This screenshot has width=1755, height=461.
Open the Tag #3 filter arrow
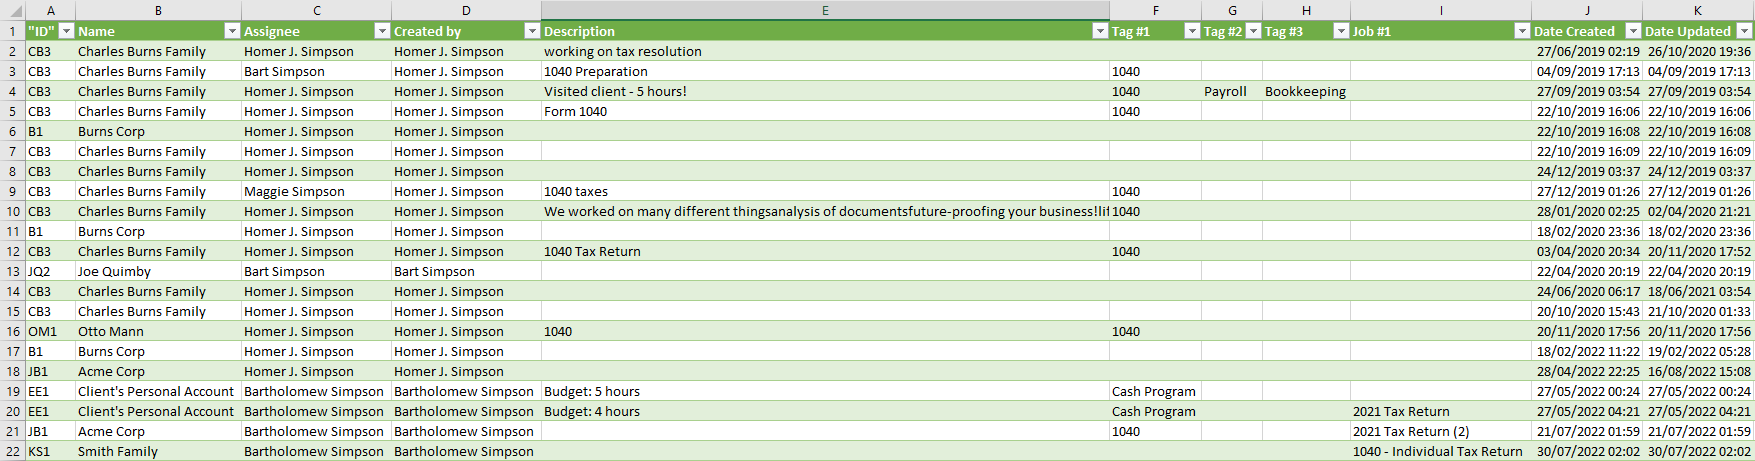point(1341,31)
